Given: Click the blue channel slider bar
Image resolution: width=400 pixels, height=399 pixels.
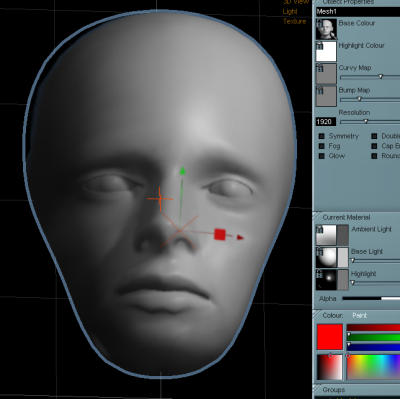Looking at the screenshot, I should pyautogui.click(x=373, y=347).
